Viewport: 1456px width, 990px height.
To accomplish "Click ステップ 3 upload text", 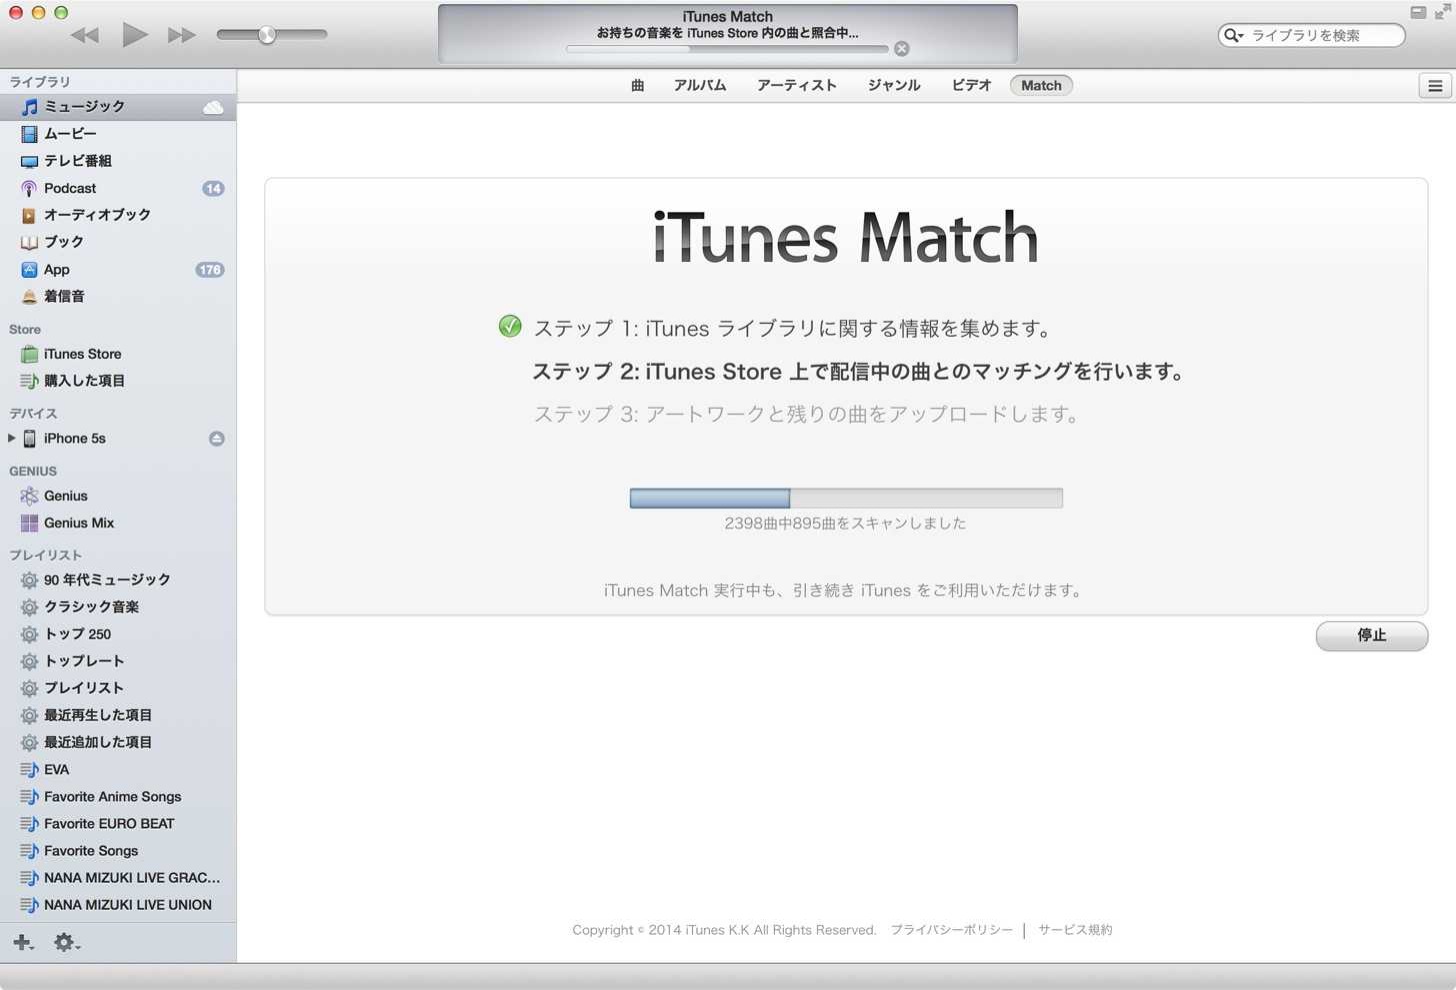I will 806,414.
